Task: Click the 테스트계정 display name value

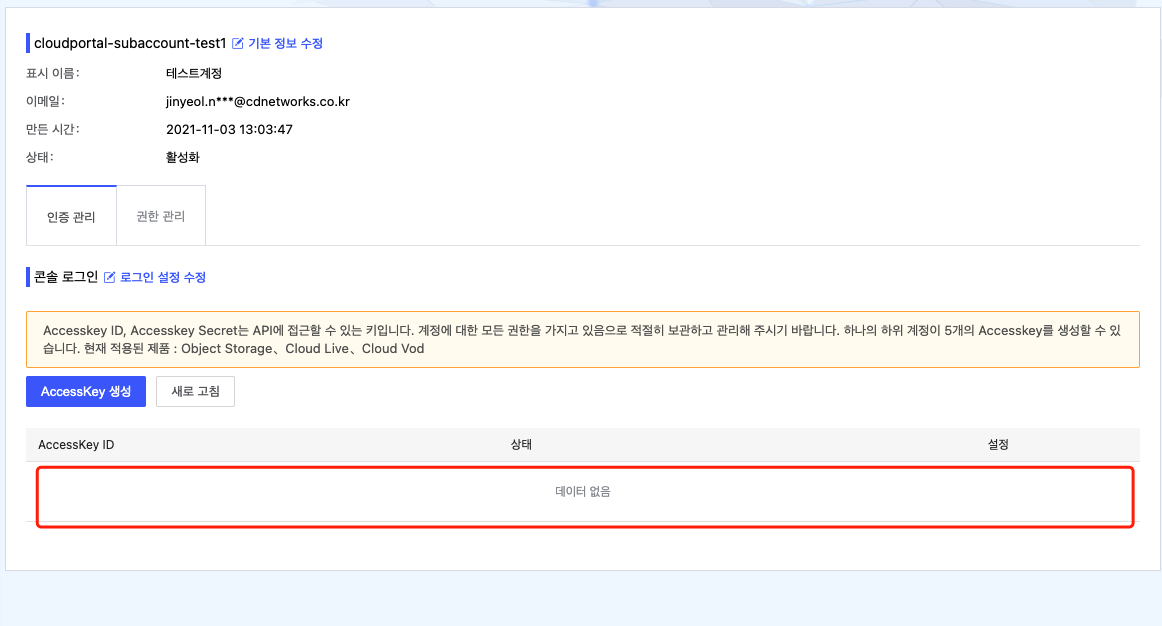Action: tap(194, 74)
